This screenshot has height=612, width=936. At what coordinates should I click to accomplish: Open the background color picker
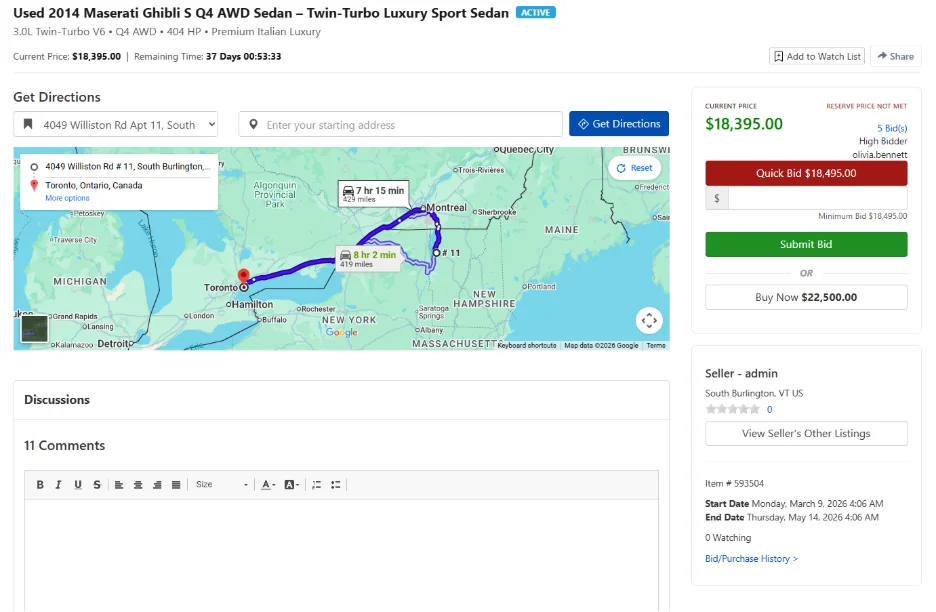292,485
